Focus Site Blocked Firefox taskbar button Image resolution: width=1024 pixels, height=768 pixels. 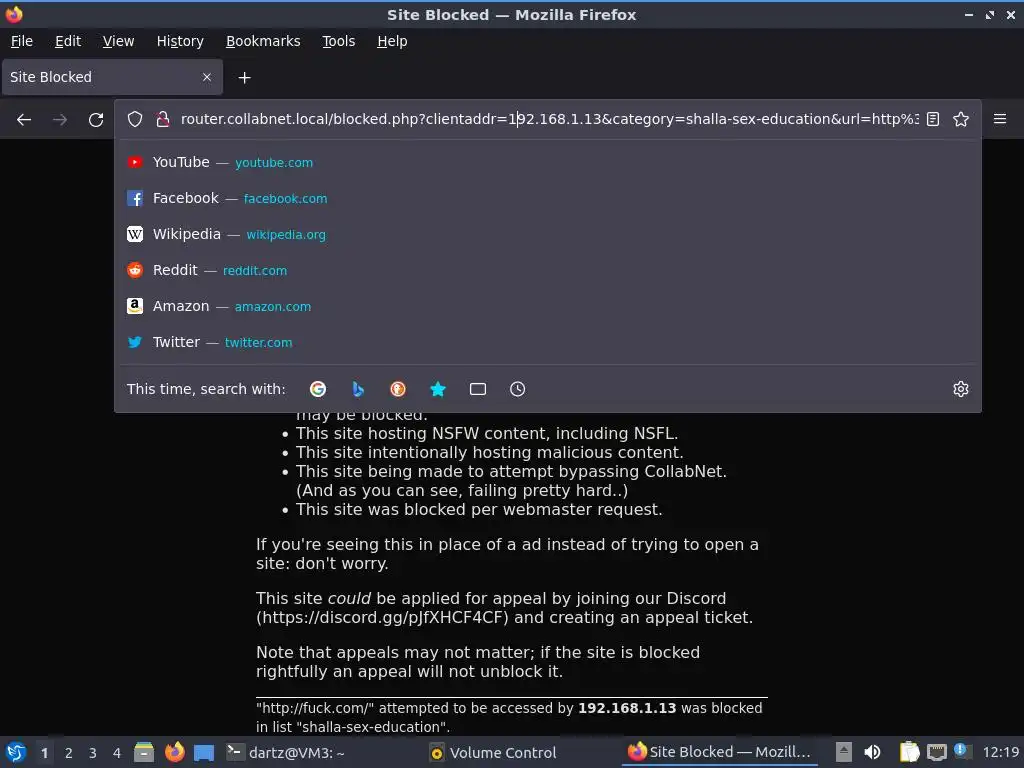(x=720, y=752)
